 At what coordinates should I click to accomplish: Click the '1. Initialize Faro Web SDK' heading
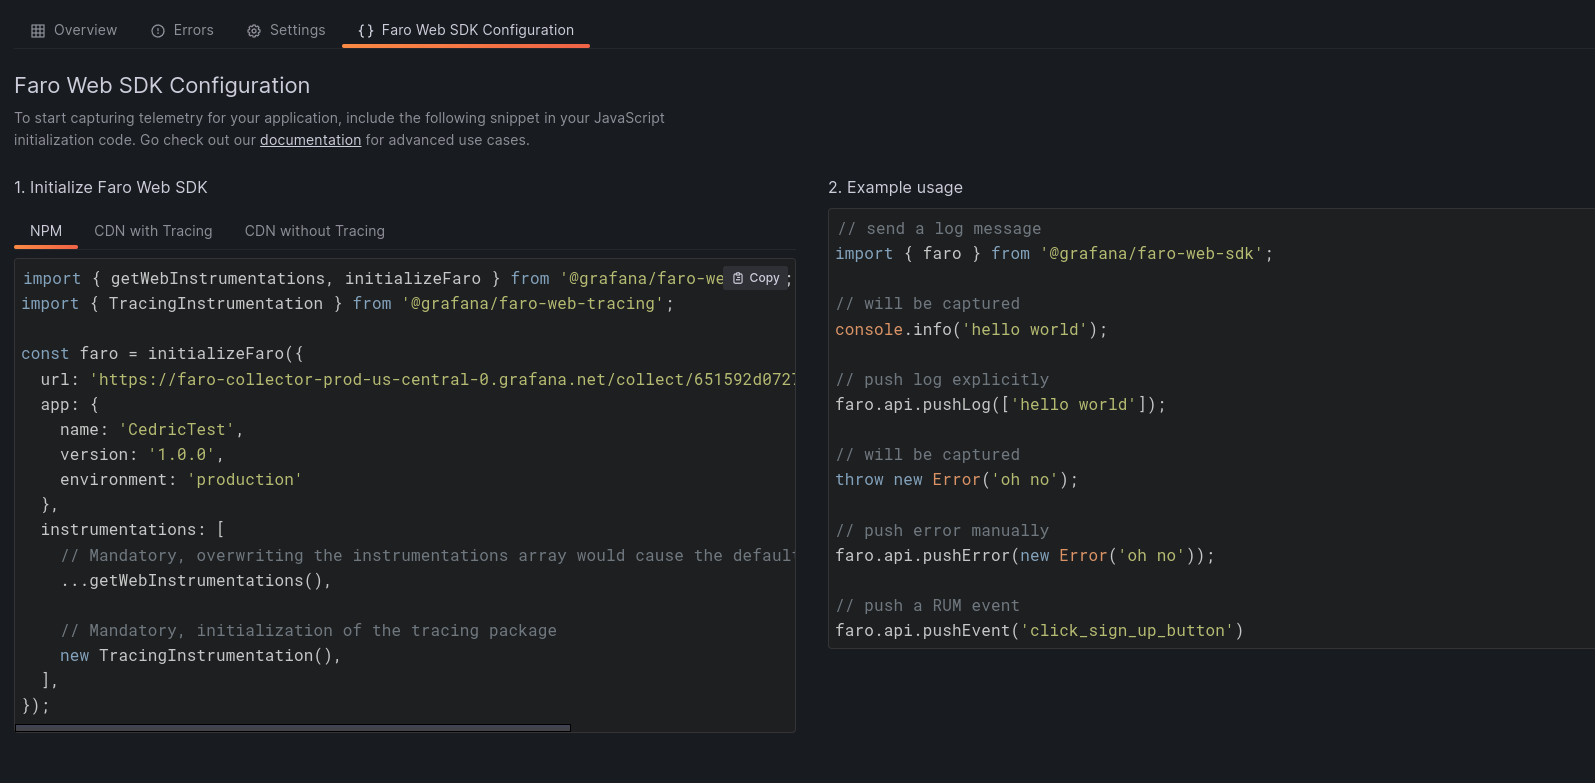pyautogui.click(x=111, y=187)
